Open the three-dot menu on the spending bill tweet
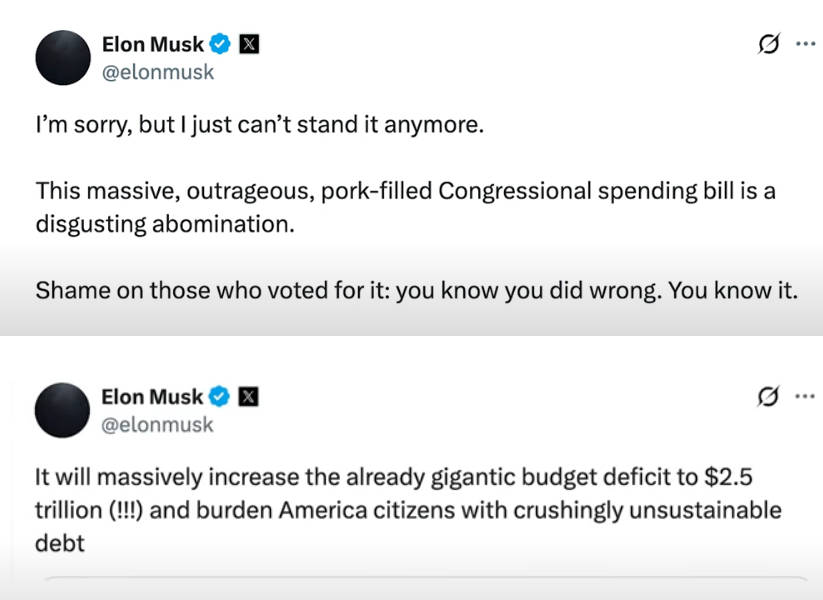The height and width of the screenshot is (600, 823). [x=806, y=44]
